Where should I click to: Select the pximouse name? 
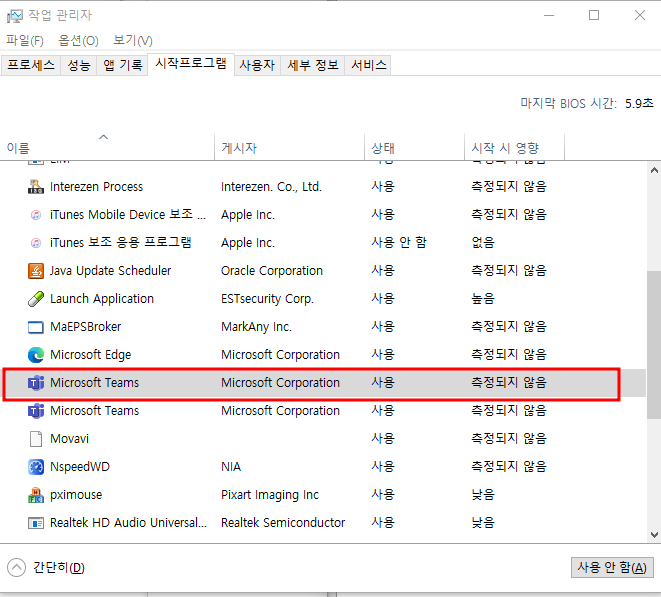pos(76,495)
